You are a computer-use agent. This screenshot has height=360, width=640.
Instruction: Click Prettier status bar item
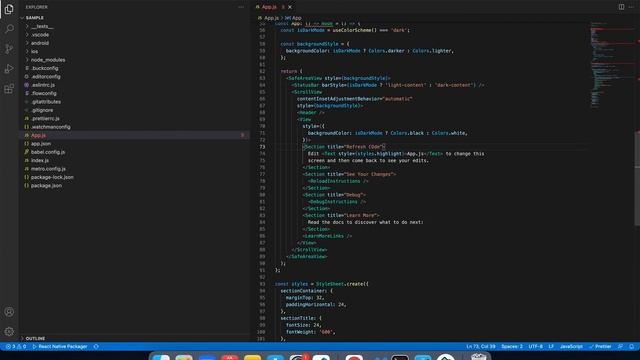600,347
